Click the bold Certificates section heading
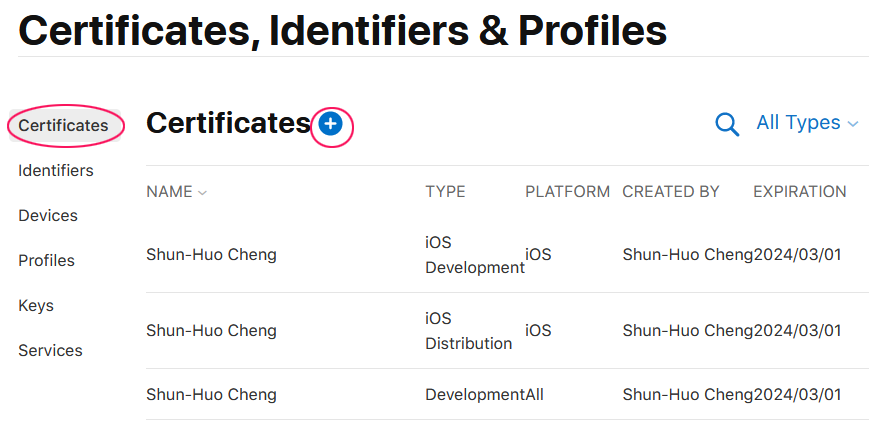Image resolution: width=869 pixels, height=431 pixels. 228,123
